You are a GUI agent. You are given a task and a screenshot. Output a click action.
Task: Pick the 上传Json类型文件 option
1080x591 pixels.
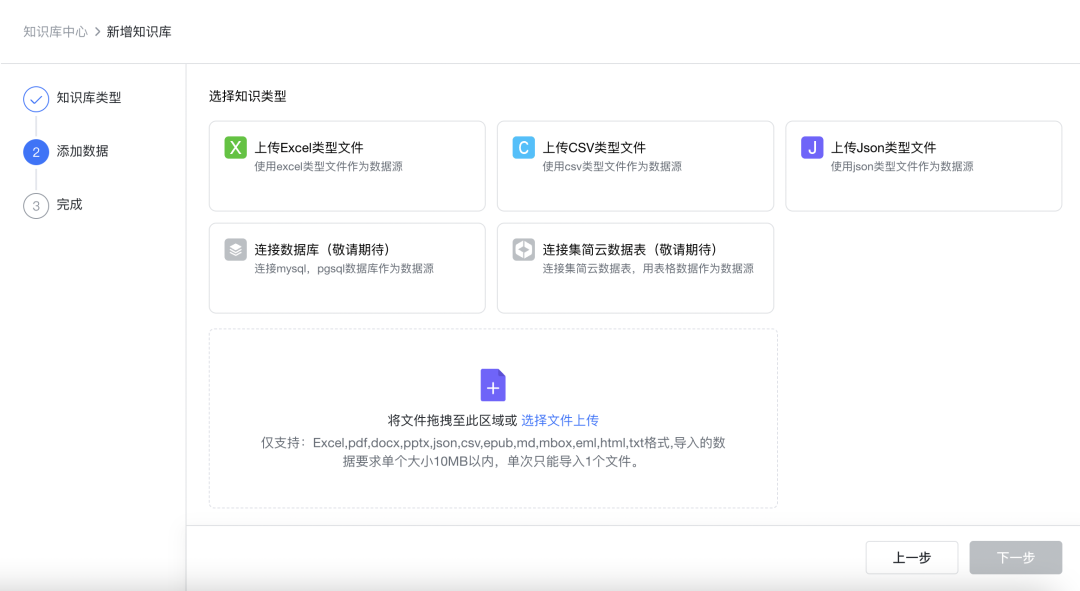tap(923, 166)
